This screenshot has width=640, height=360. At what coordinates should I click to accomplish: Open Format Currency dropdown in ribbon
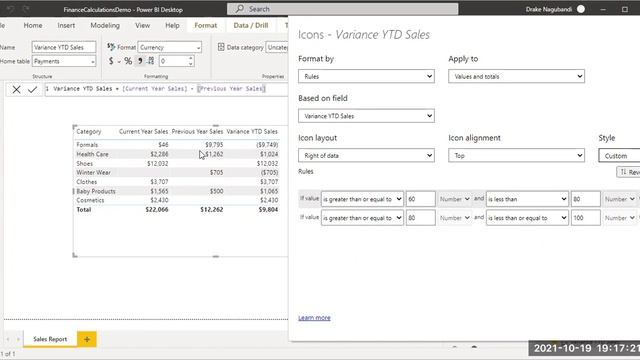(170, 47)
